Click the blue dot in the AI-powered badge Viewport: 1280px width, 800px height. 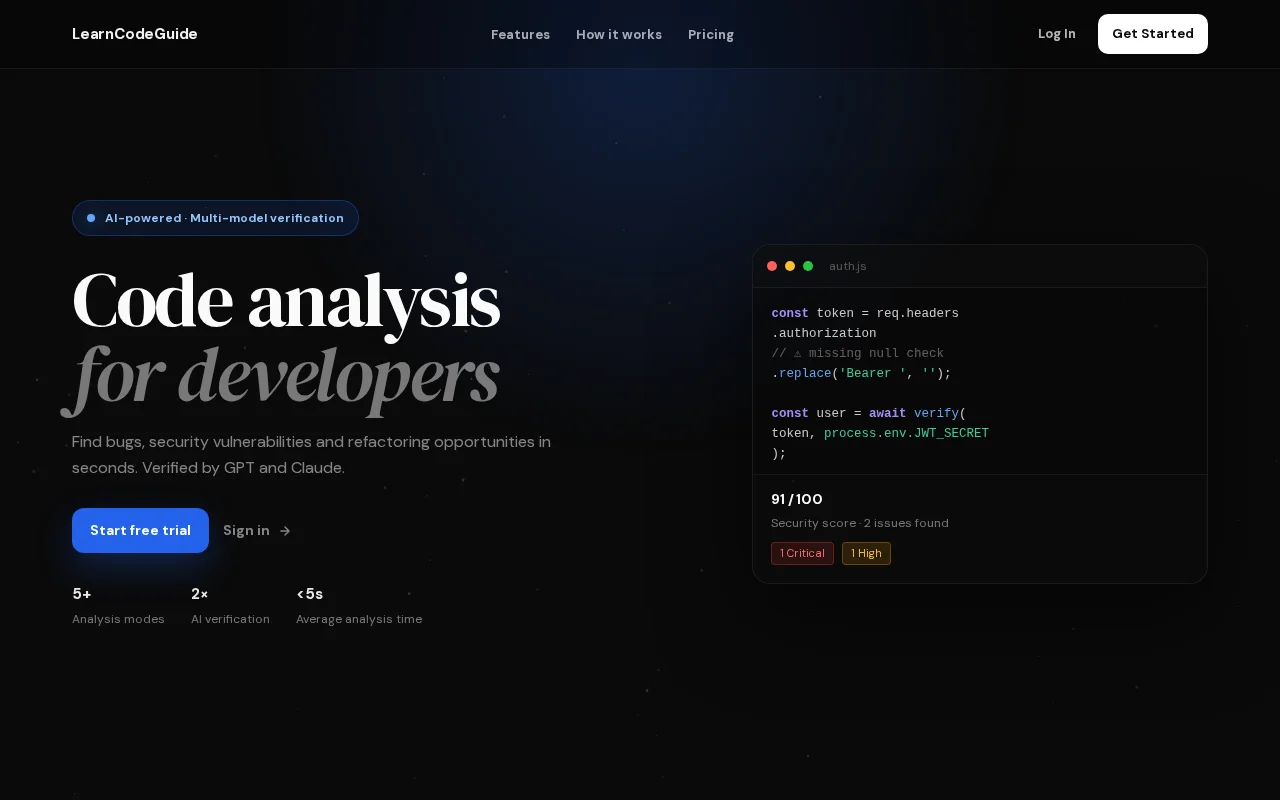[91, 218]
